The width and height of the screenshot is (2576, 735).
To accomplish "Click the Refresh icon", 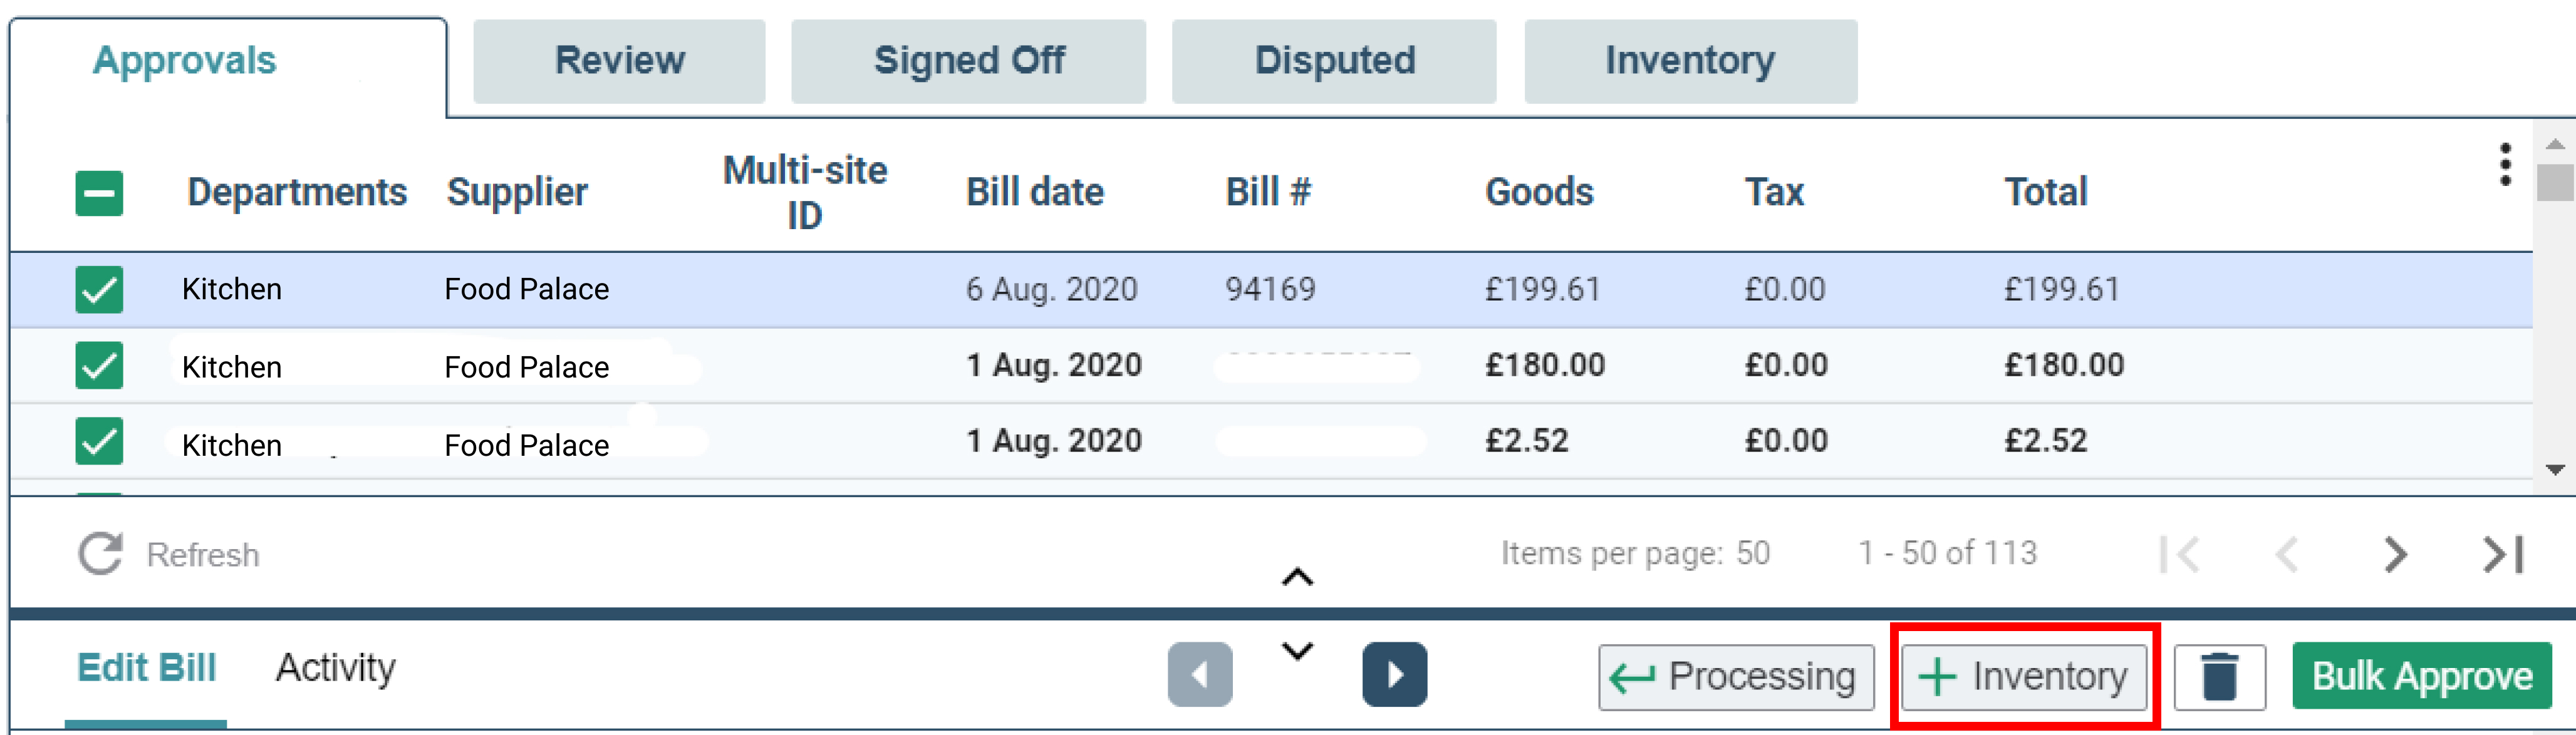I will 101,554.
